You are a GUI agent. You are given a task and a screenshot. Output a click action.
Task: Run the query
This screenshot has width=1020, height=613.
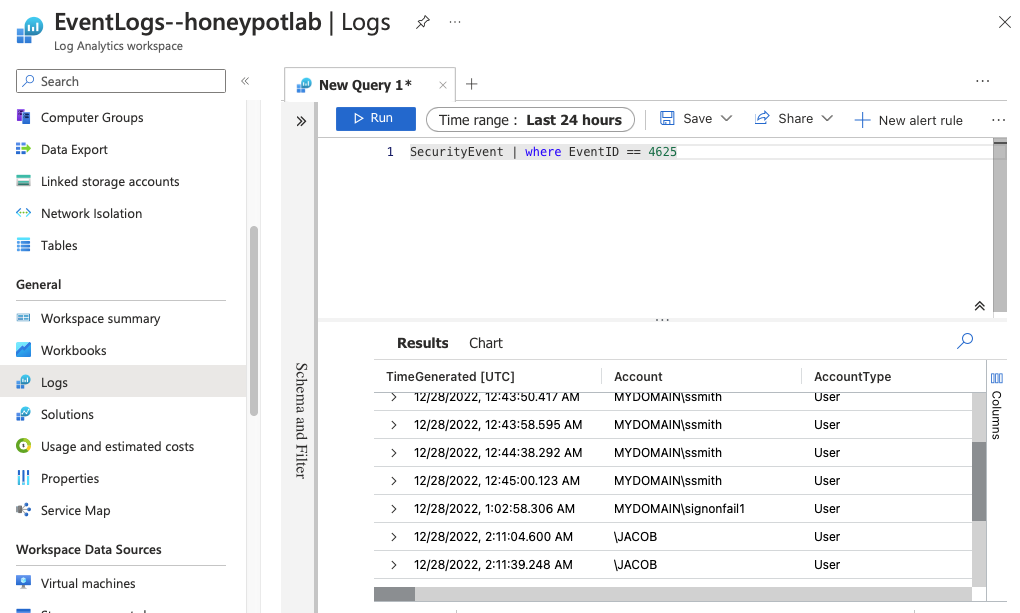(375, 118)
